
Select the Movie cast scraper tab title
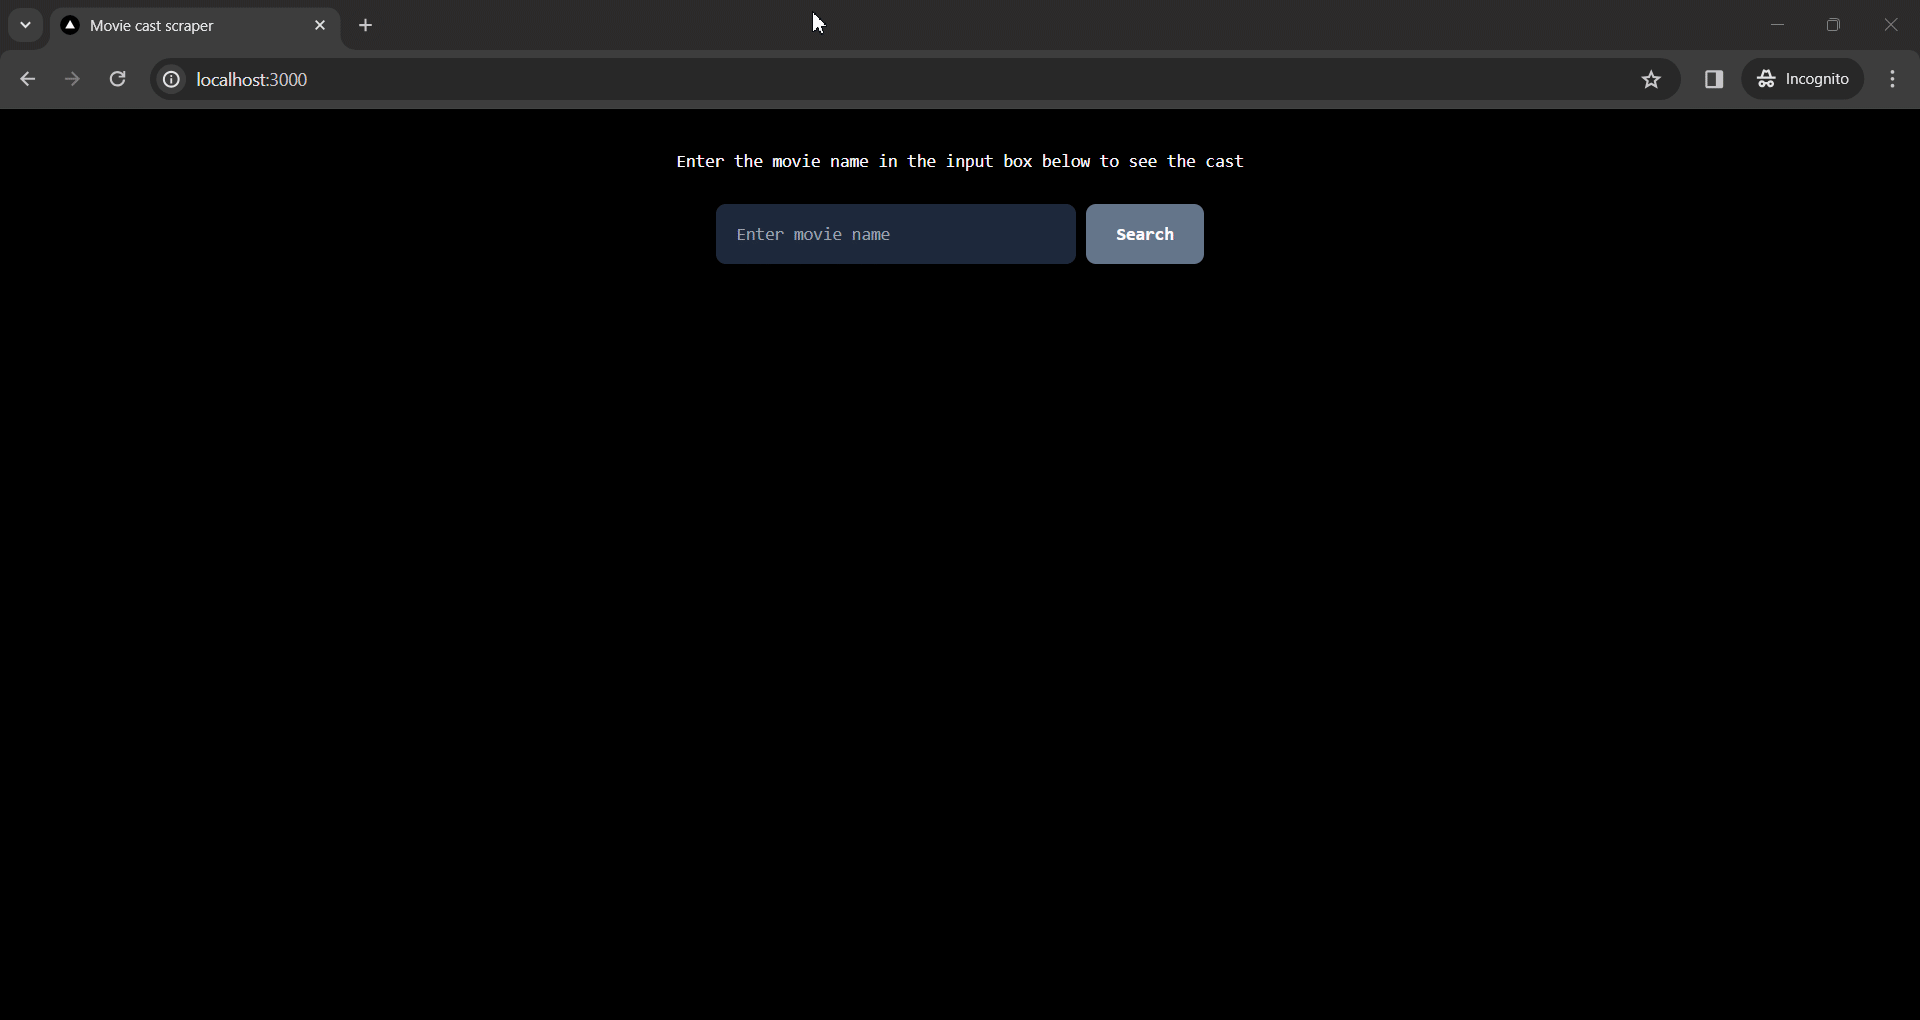[x=152, y=26]
